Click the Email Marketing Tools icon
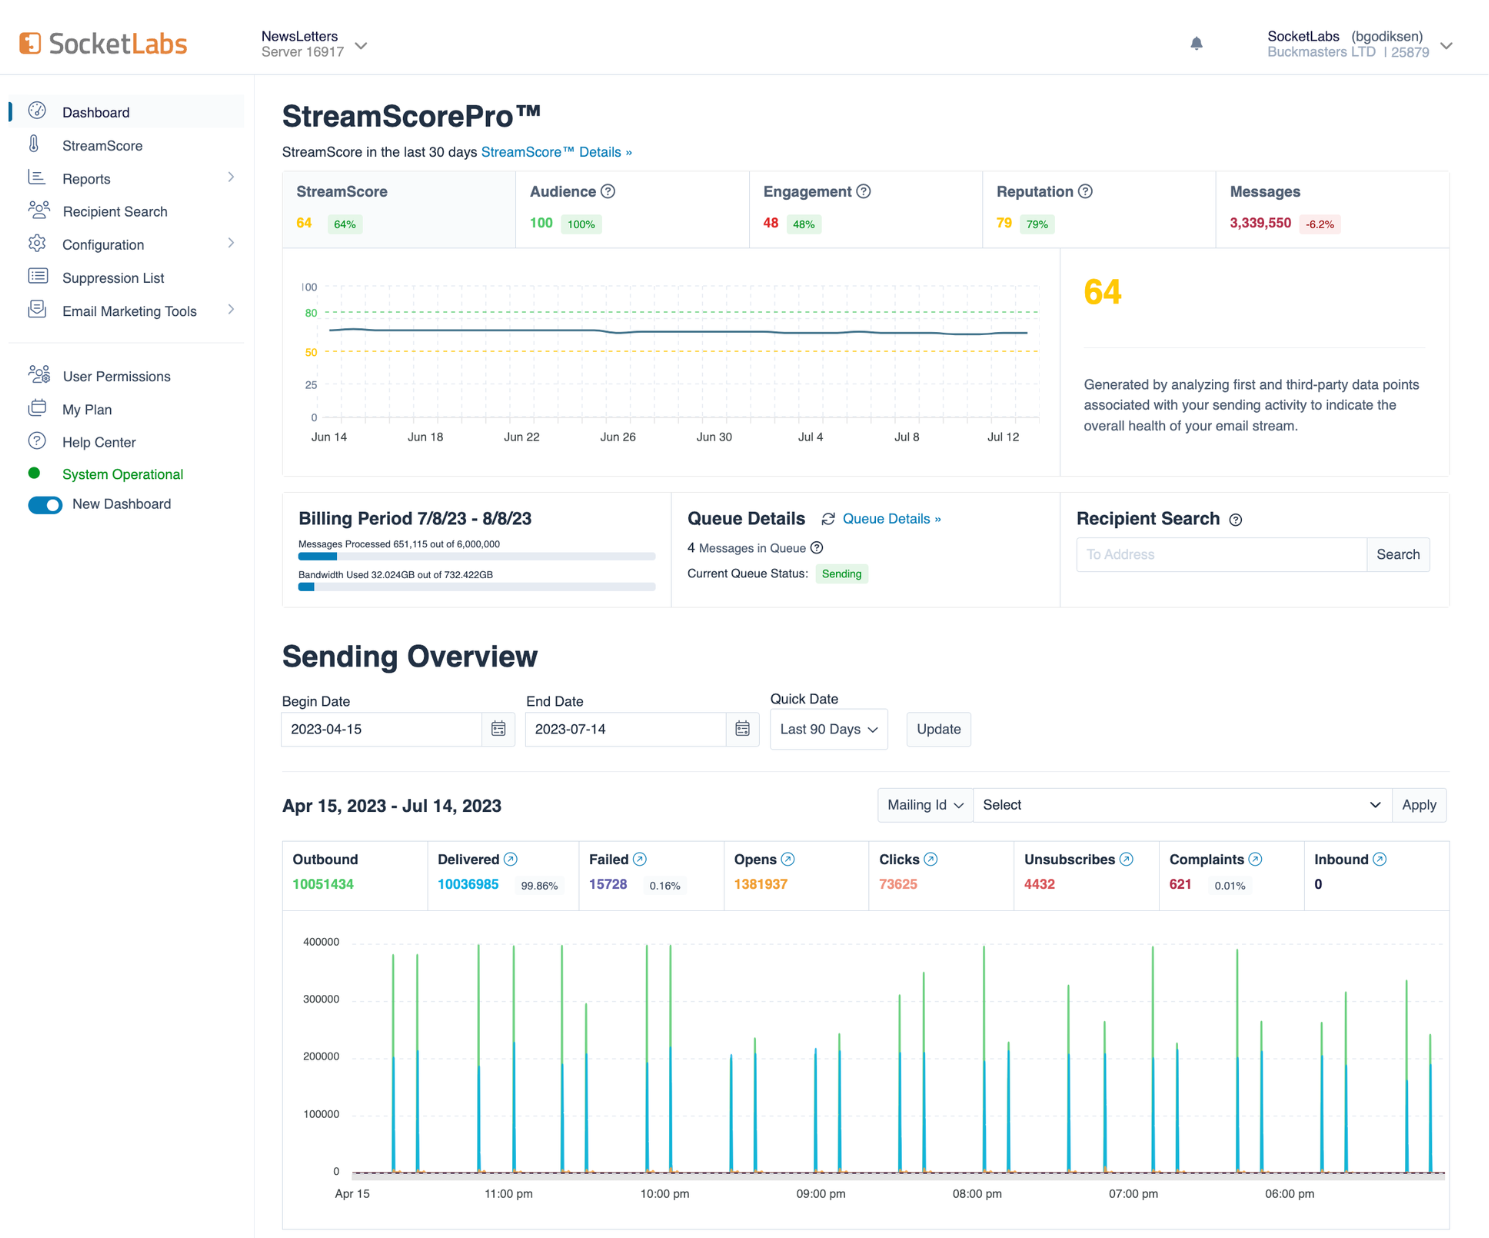1489x1238 pixels. [x=37, y=309]
